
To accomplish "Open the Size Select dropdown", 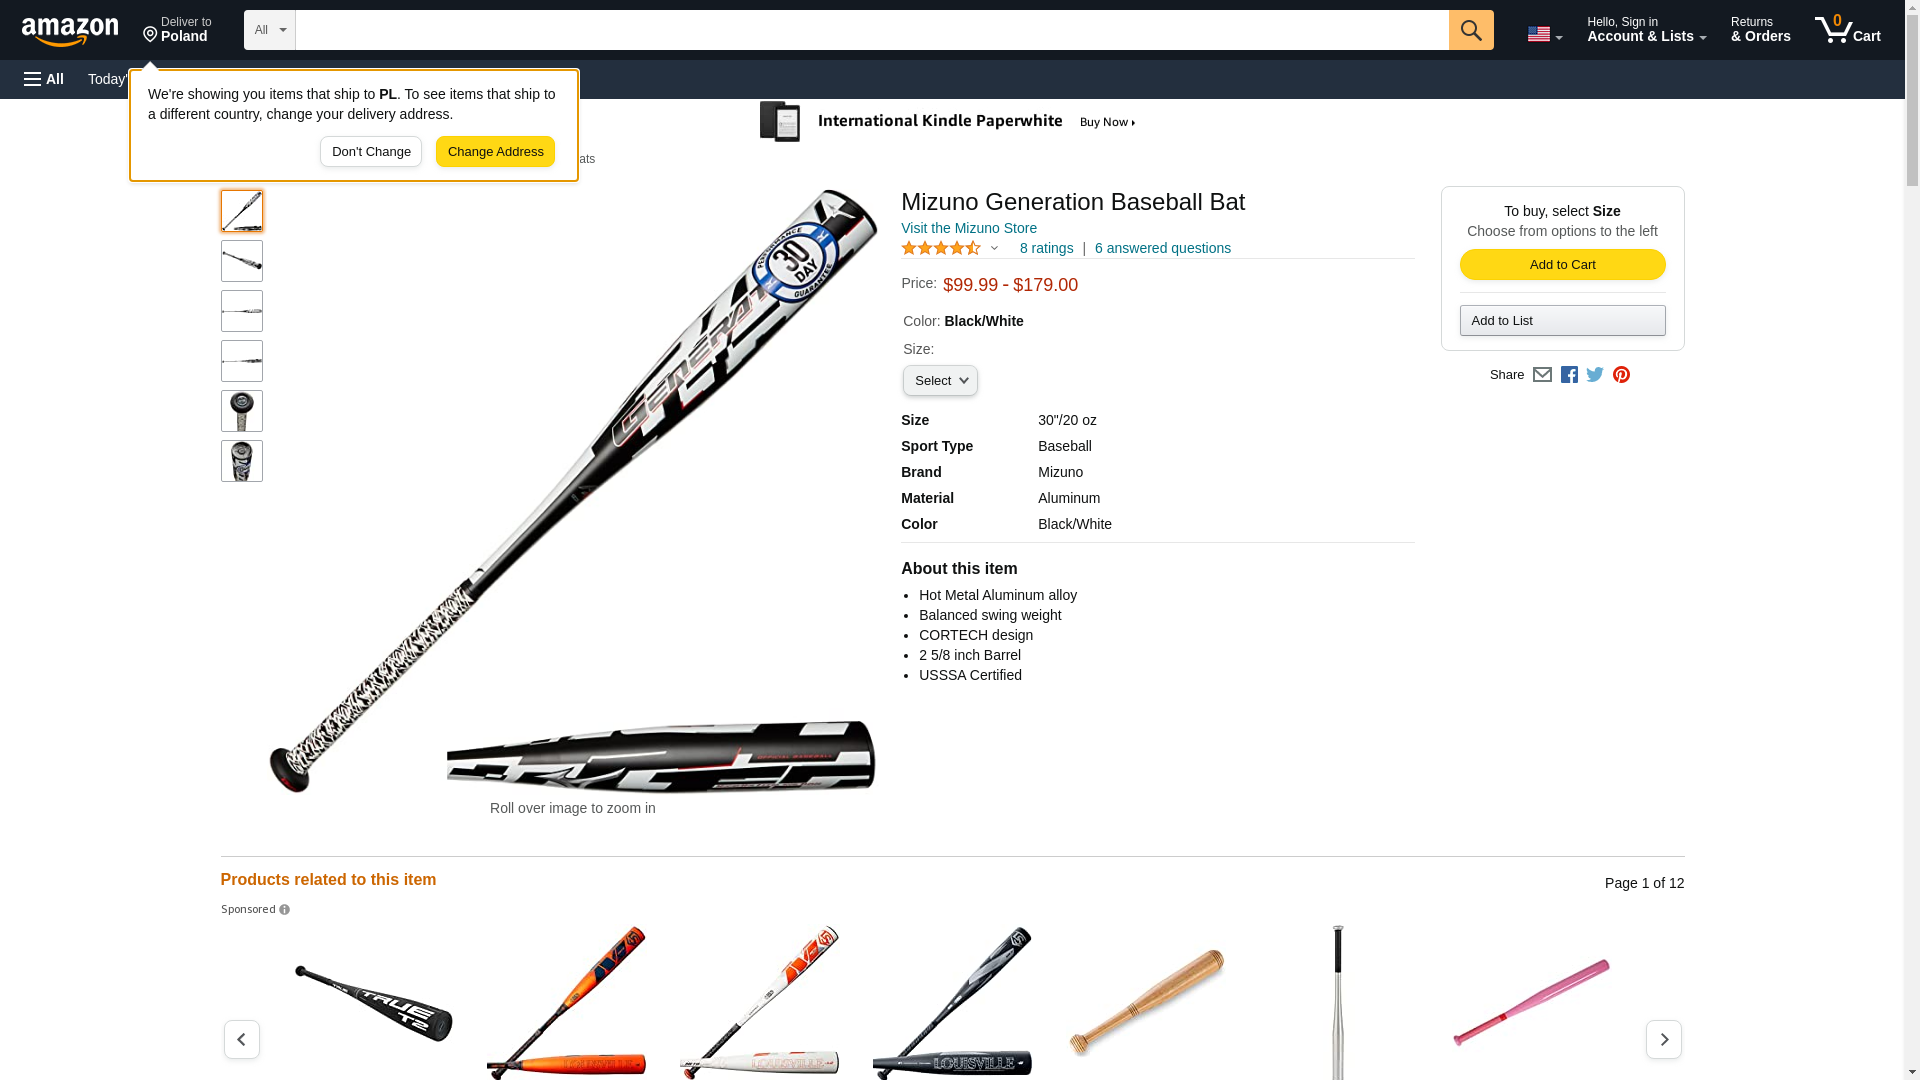I will (940, 381).
